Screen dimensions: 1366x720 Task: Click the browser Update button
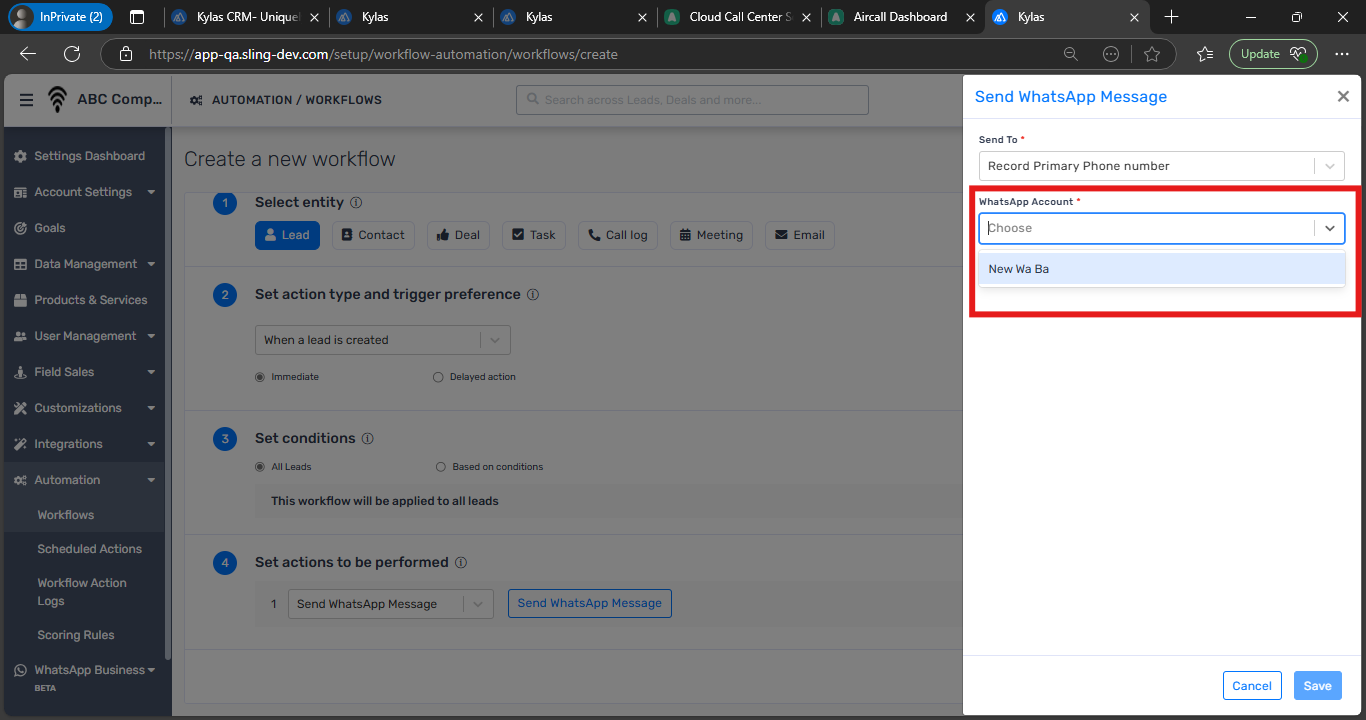click(x=1273, y=54)
